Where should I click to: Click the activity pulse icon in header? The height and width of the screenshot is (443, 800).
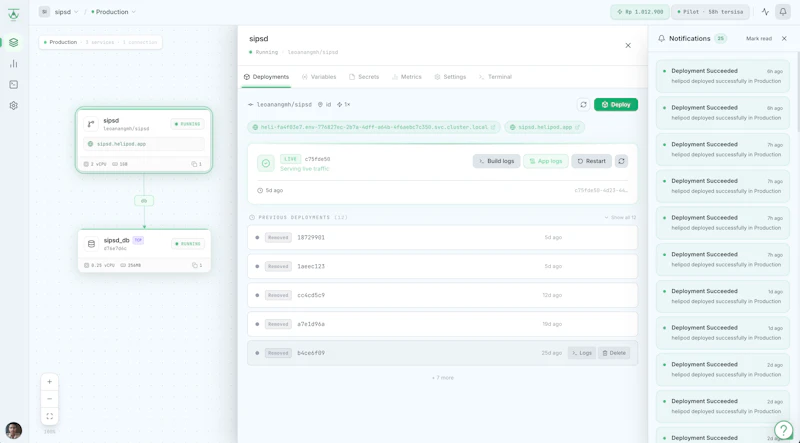[x=765, y=12]
